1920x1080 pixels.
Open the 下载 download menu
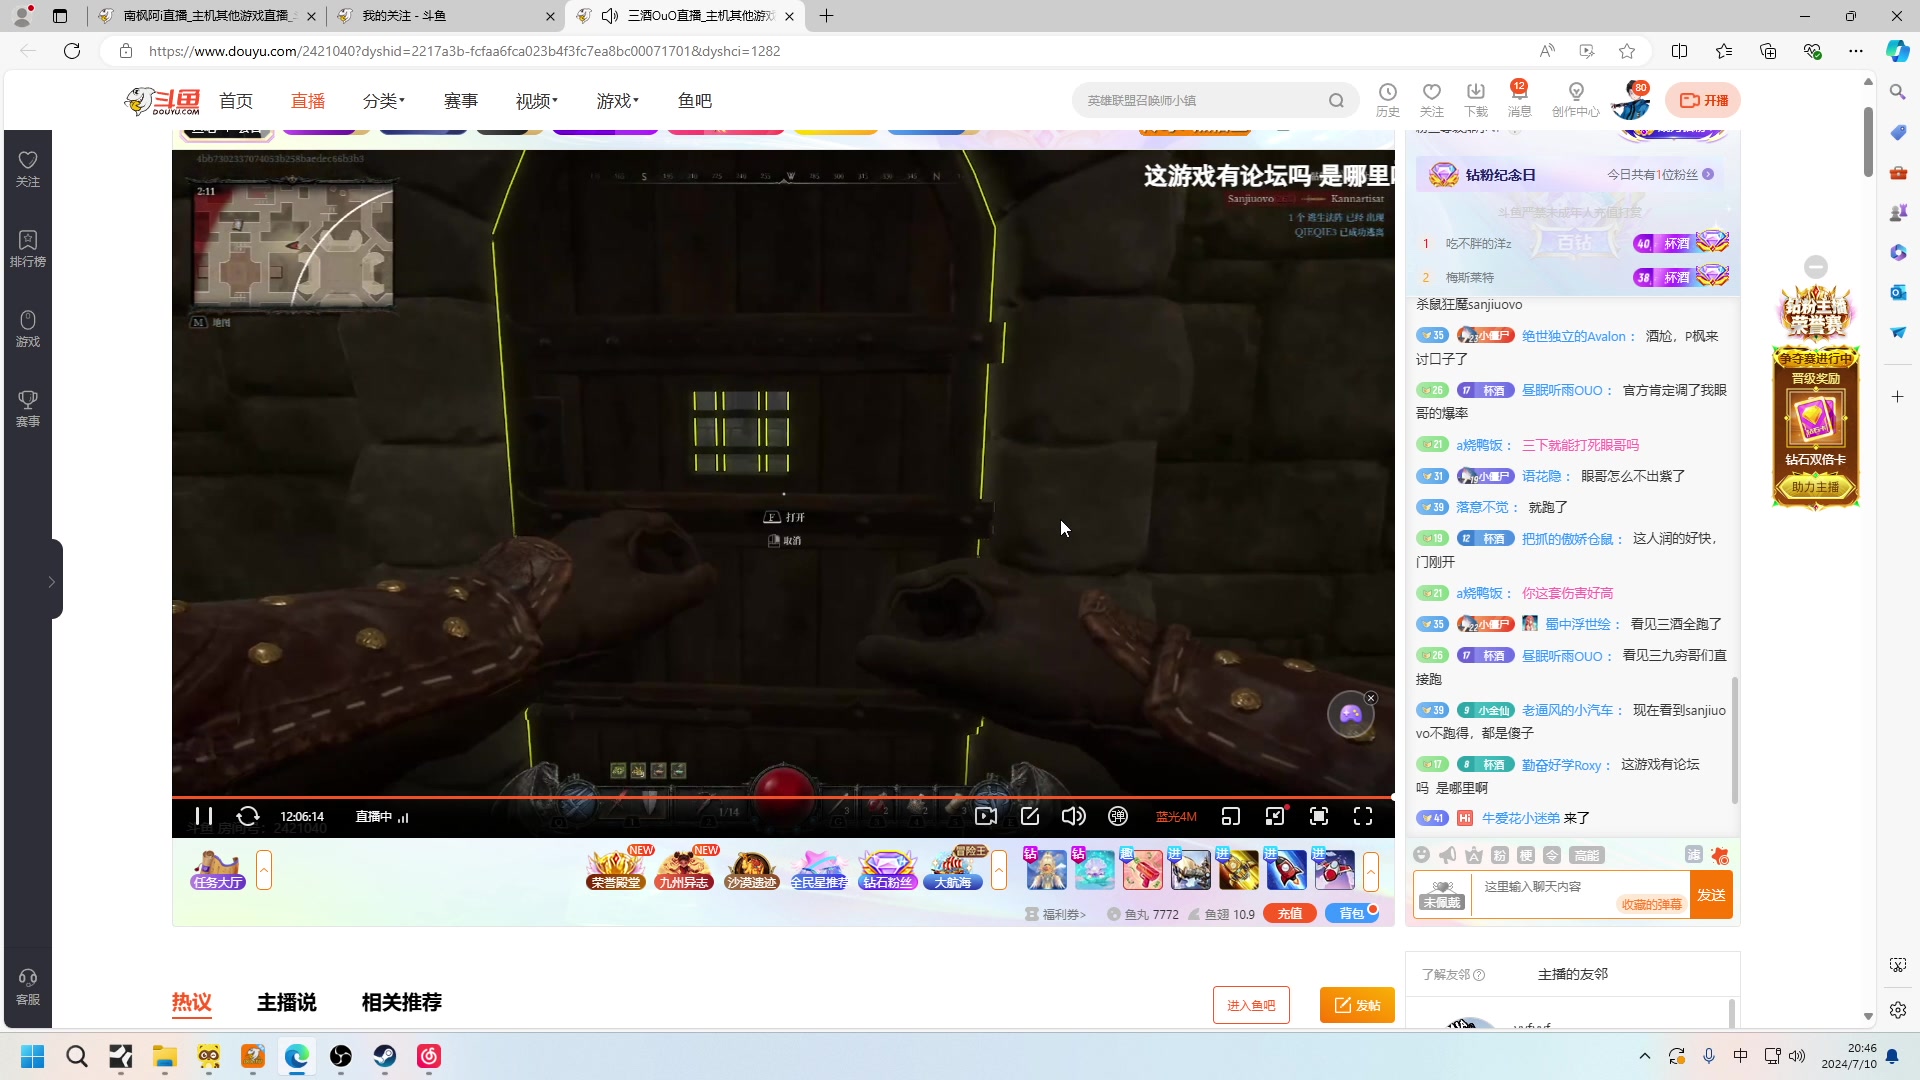coord(1476,100)
